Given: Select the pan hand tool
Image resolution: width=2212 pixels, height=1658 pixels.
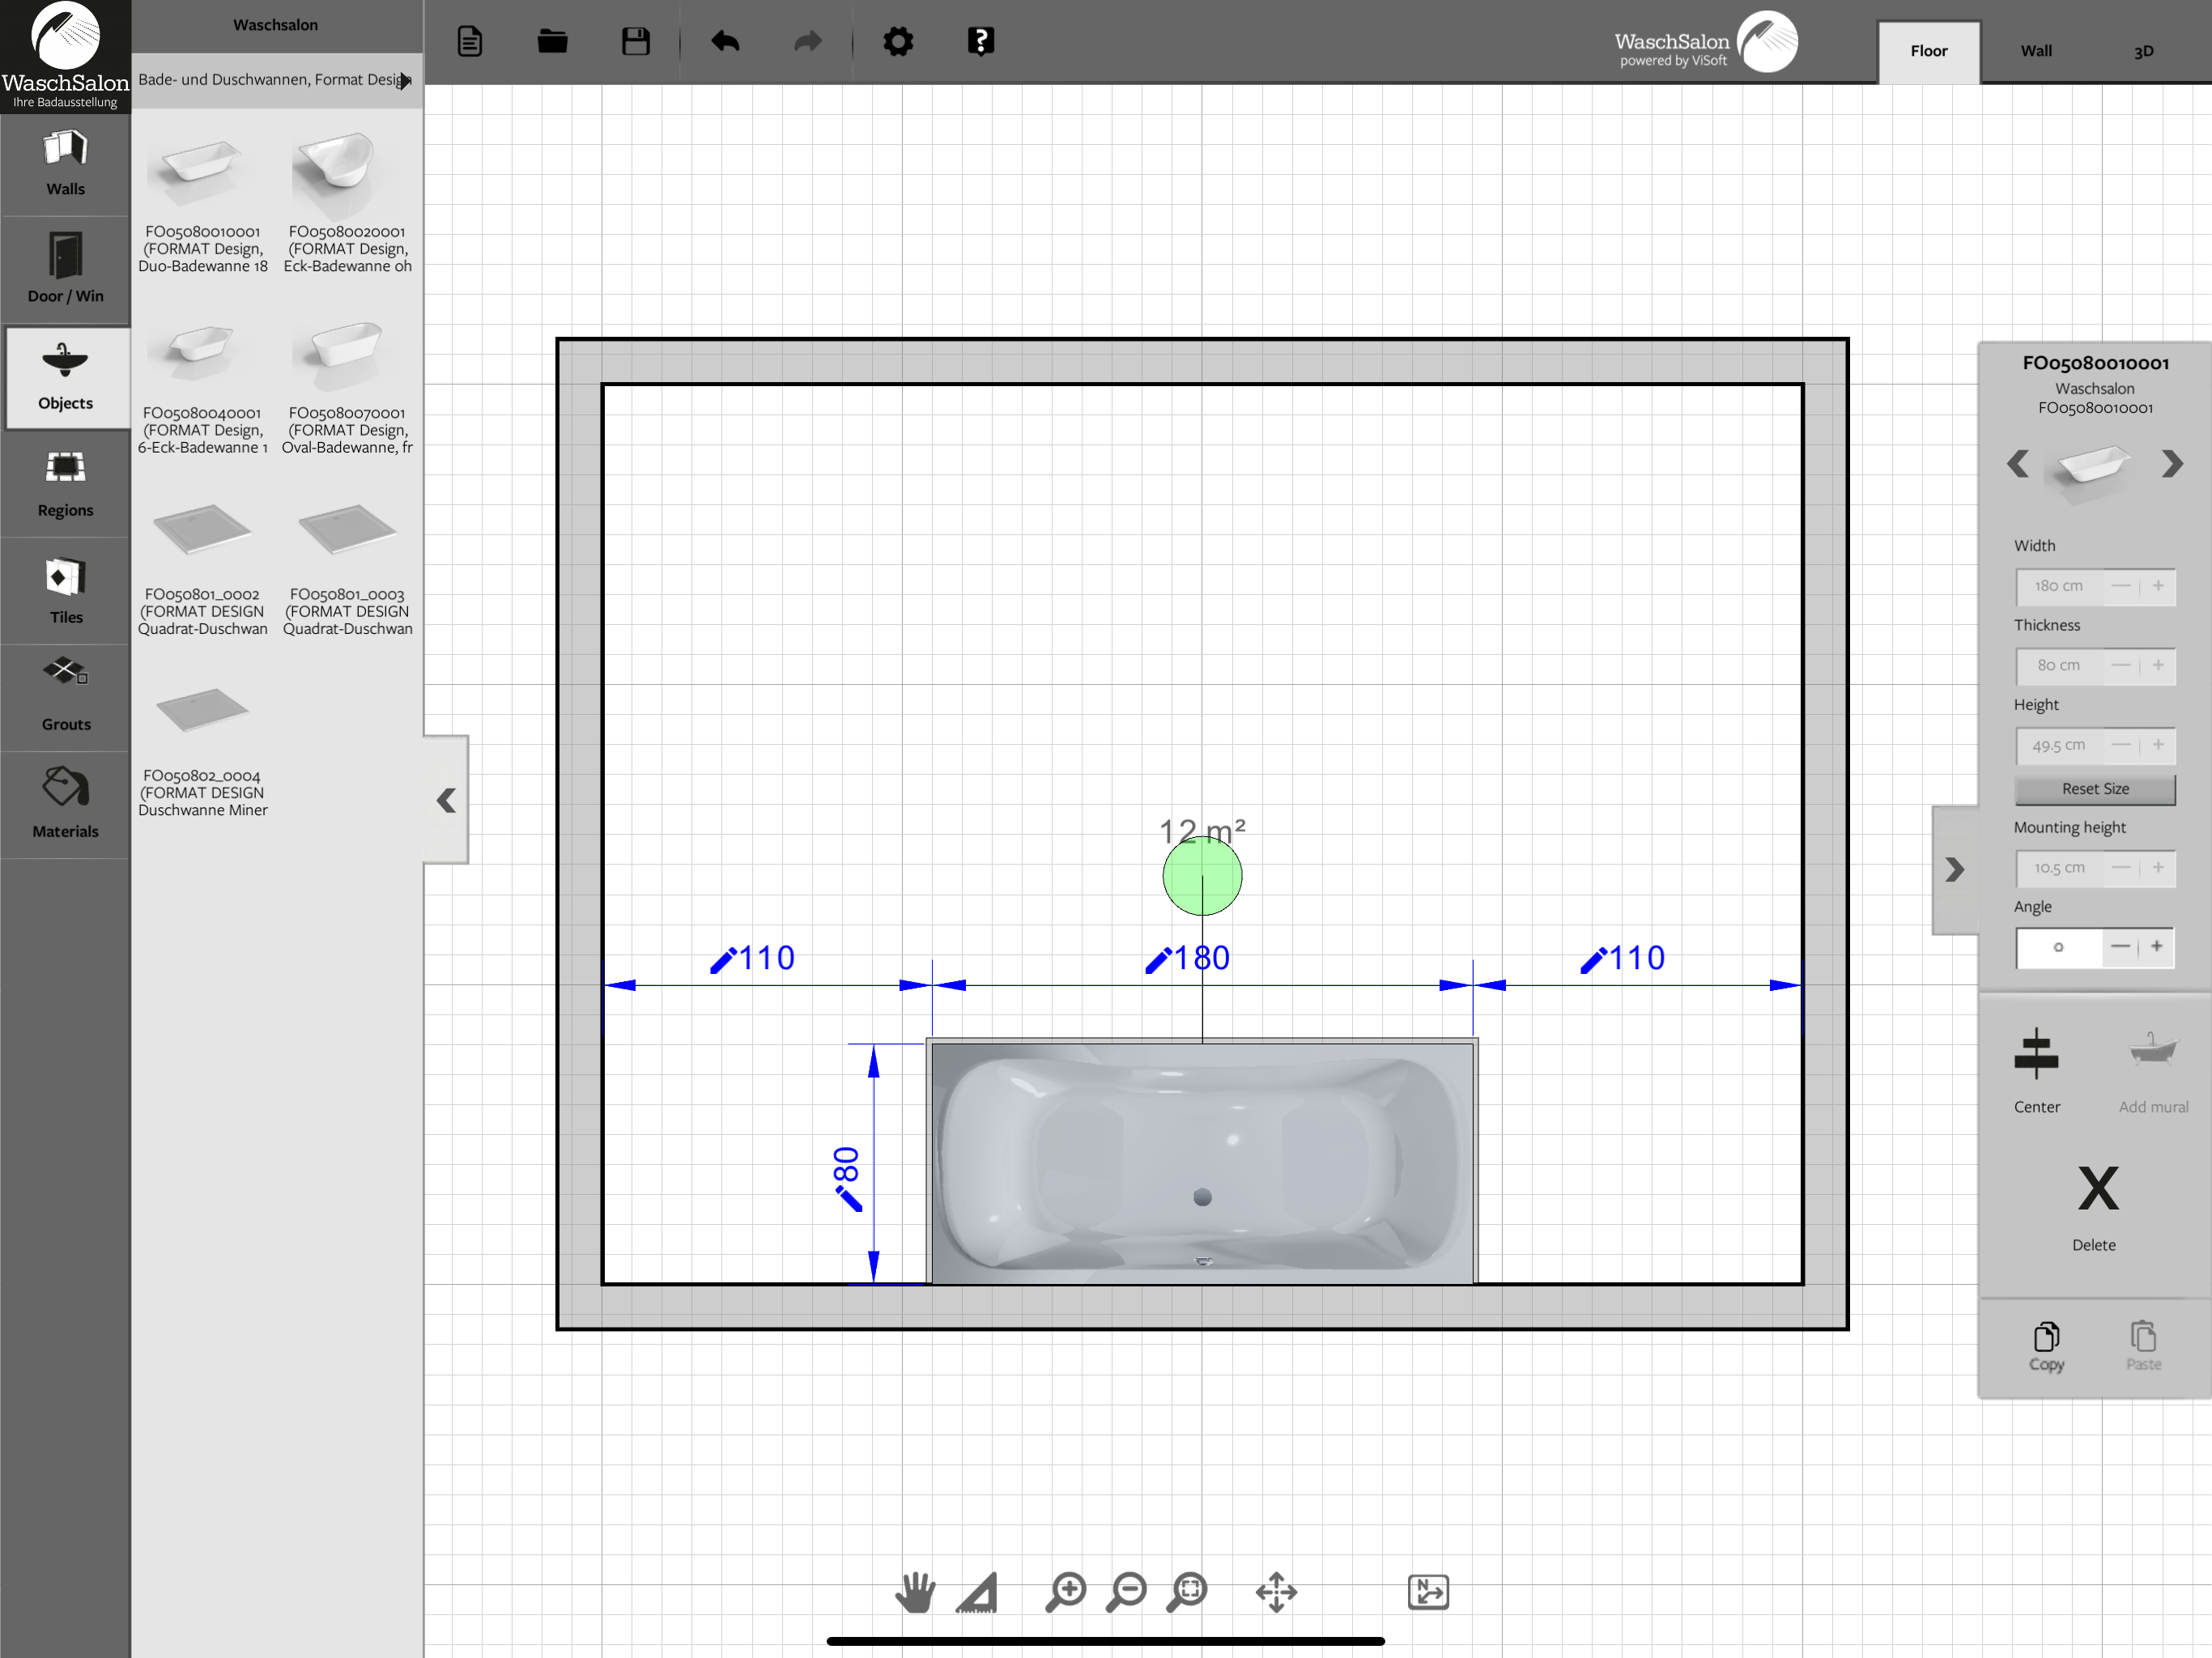Looking at the screenshot, I should click(x=914, y=1591).
